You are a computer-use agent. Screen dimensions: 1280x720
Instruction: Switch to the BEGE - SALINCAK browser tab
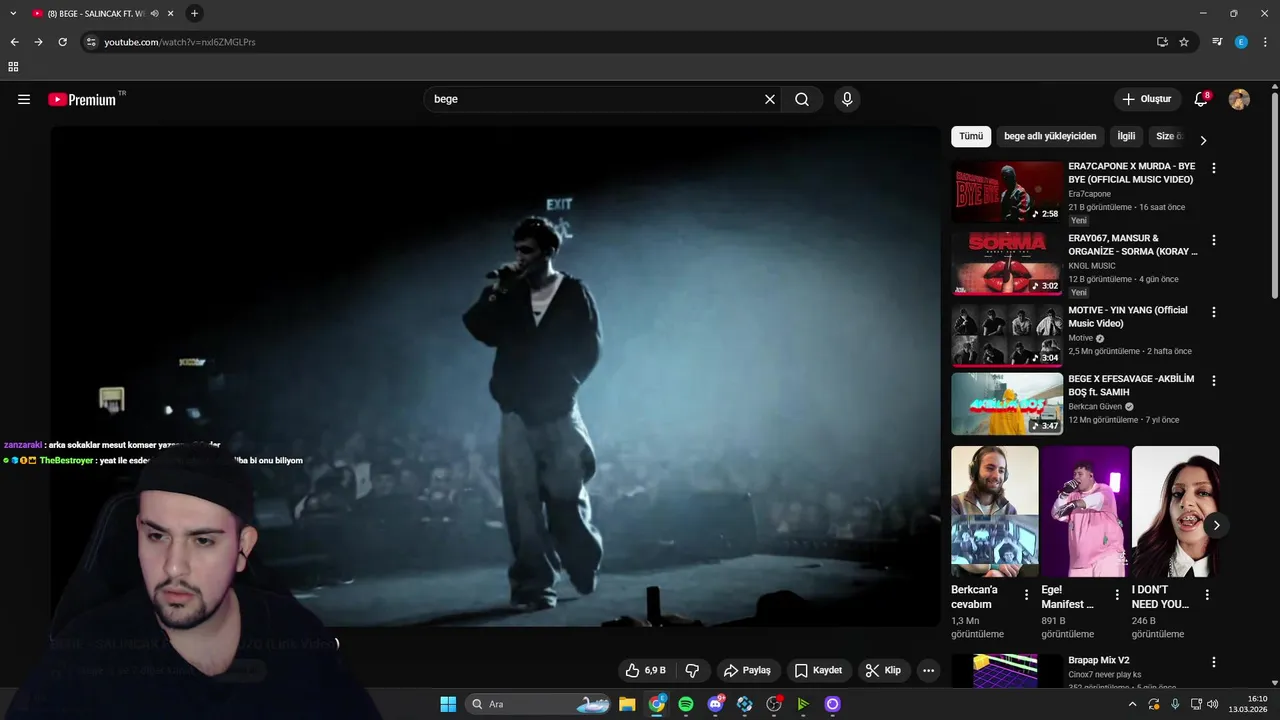[x=97, y=13]
